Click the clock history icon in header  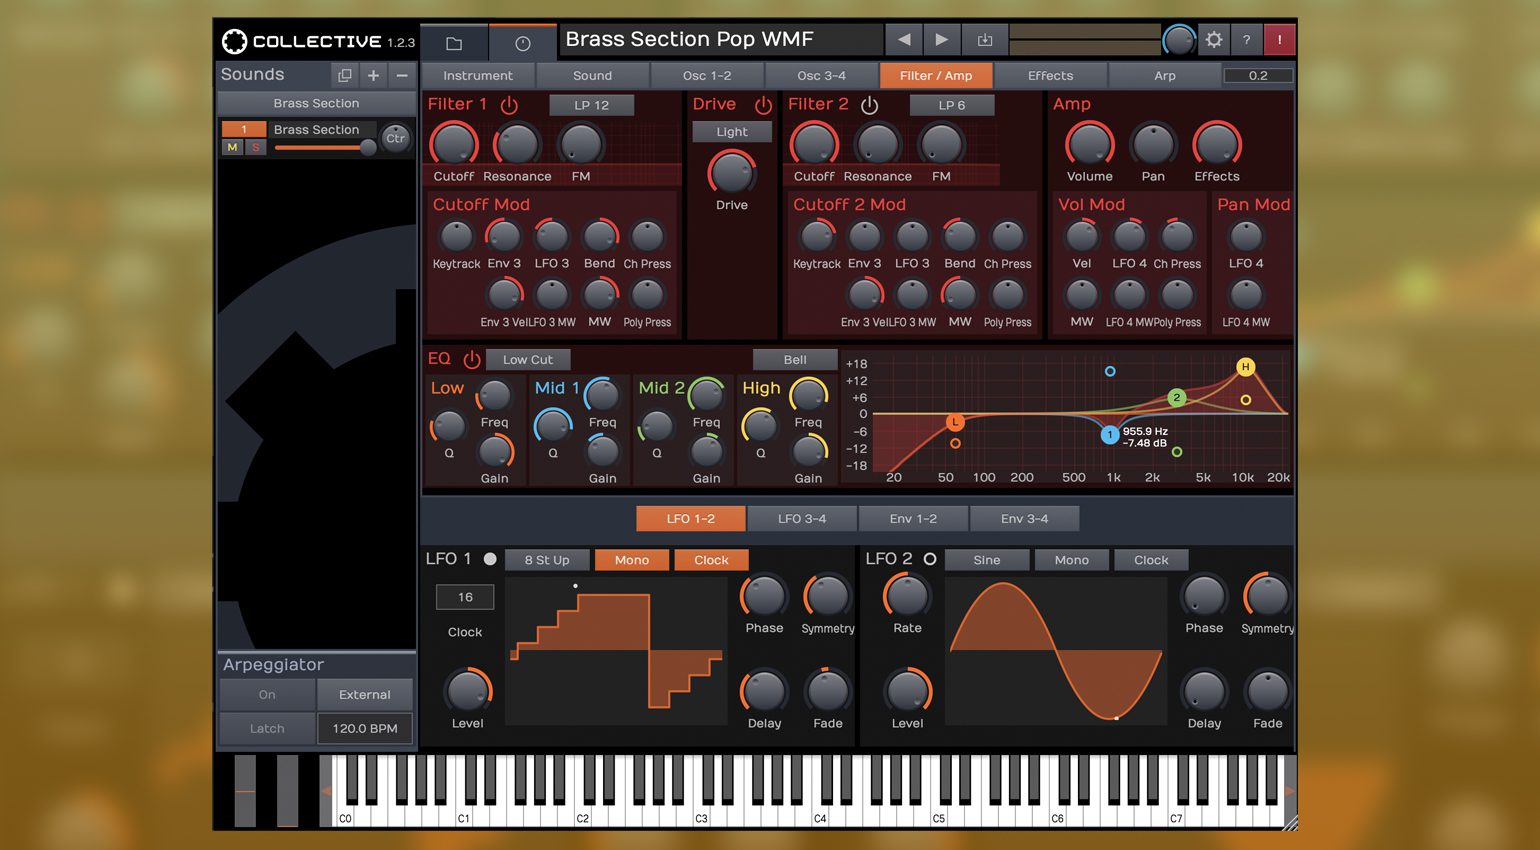[x=522, y=43]
